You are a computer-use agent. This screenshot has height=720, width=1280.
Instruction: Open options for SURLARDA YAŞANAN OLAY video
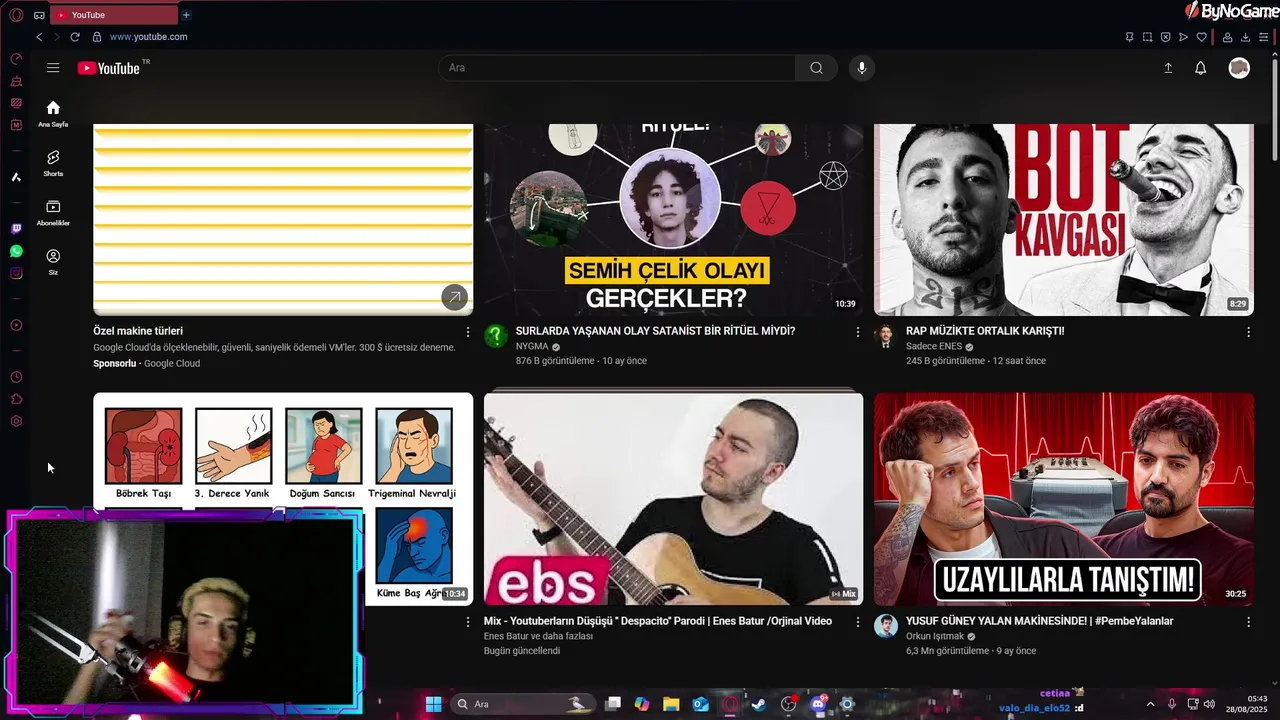click(857, 332)
